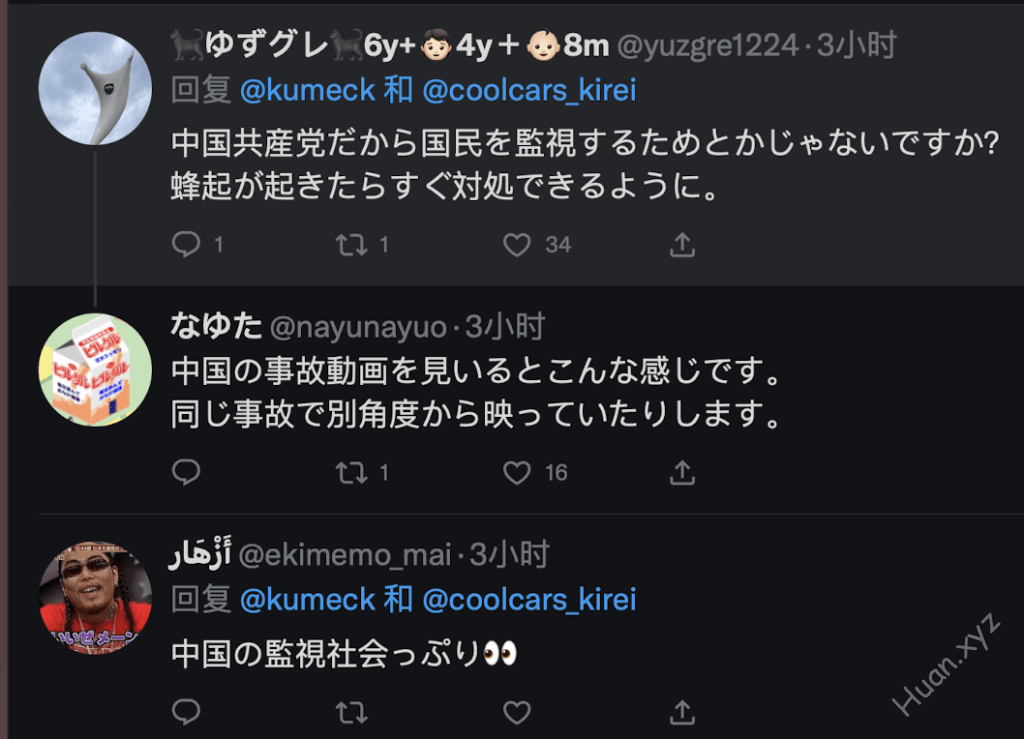Viewport: 1024px width, 739px height.
Task: View ゆずグレ's profile avatar
Action: point(95,88)
